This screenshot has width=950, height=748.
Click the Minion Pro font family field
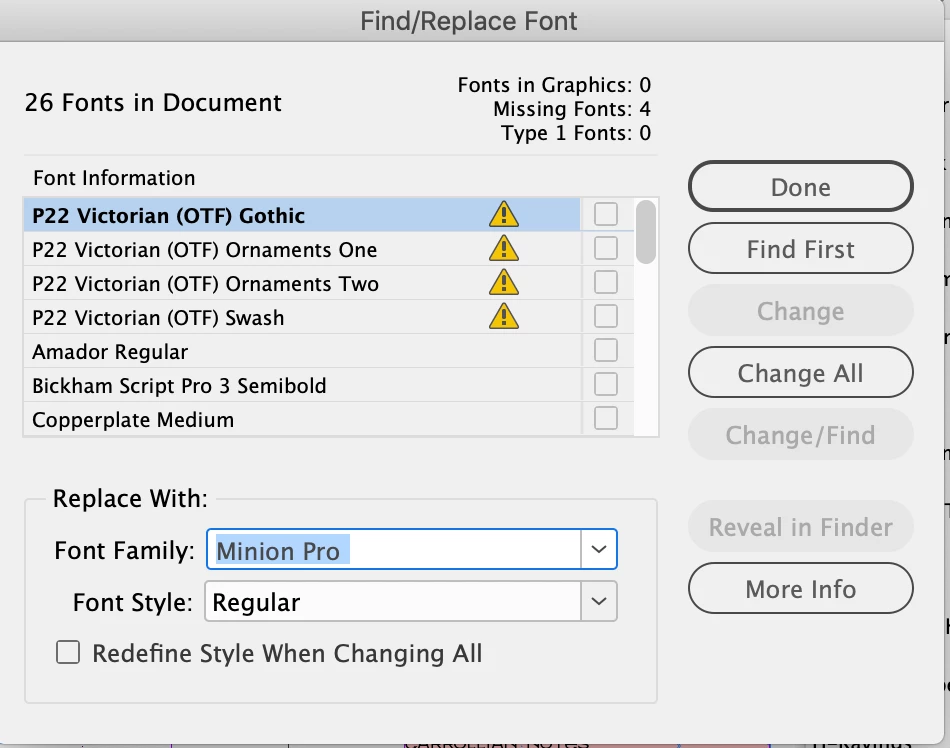394,549
